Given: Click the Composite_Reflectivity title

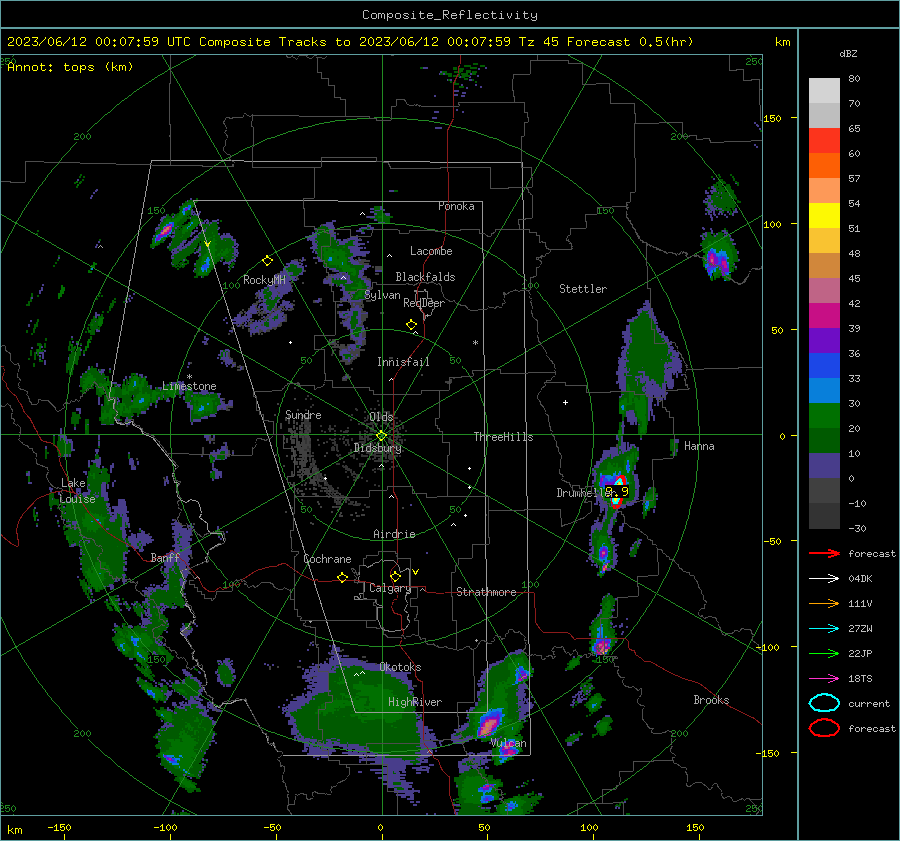Looking at the screenshot, I should click(x=449, y=15).
